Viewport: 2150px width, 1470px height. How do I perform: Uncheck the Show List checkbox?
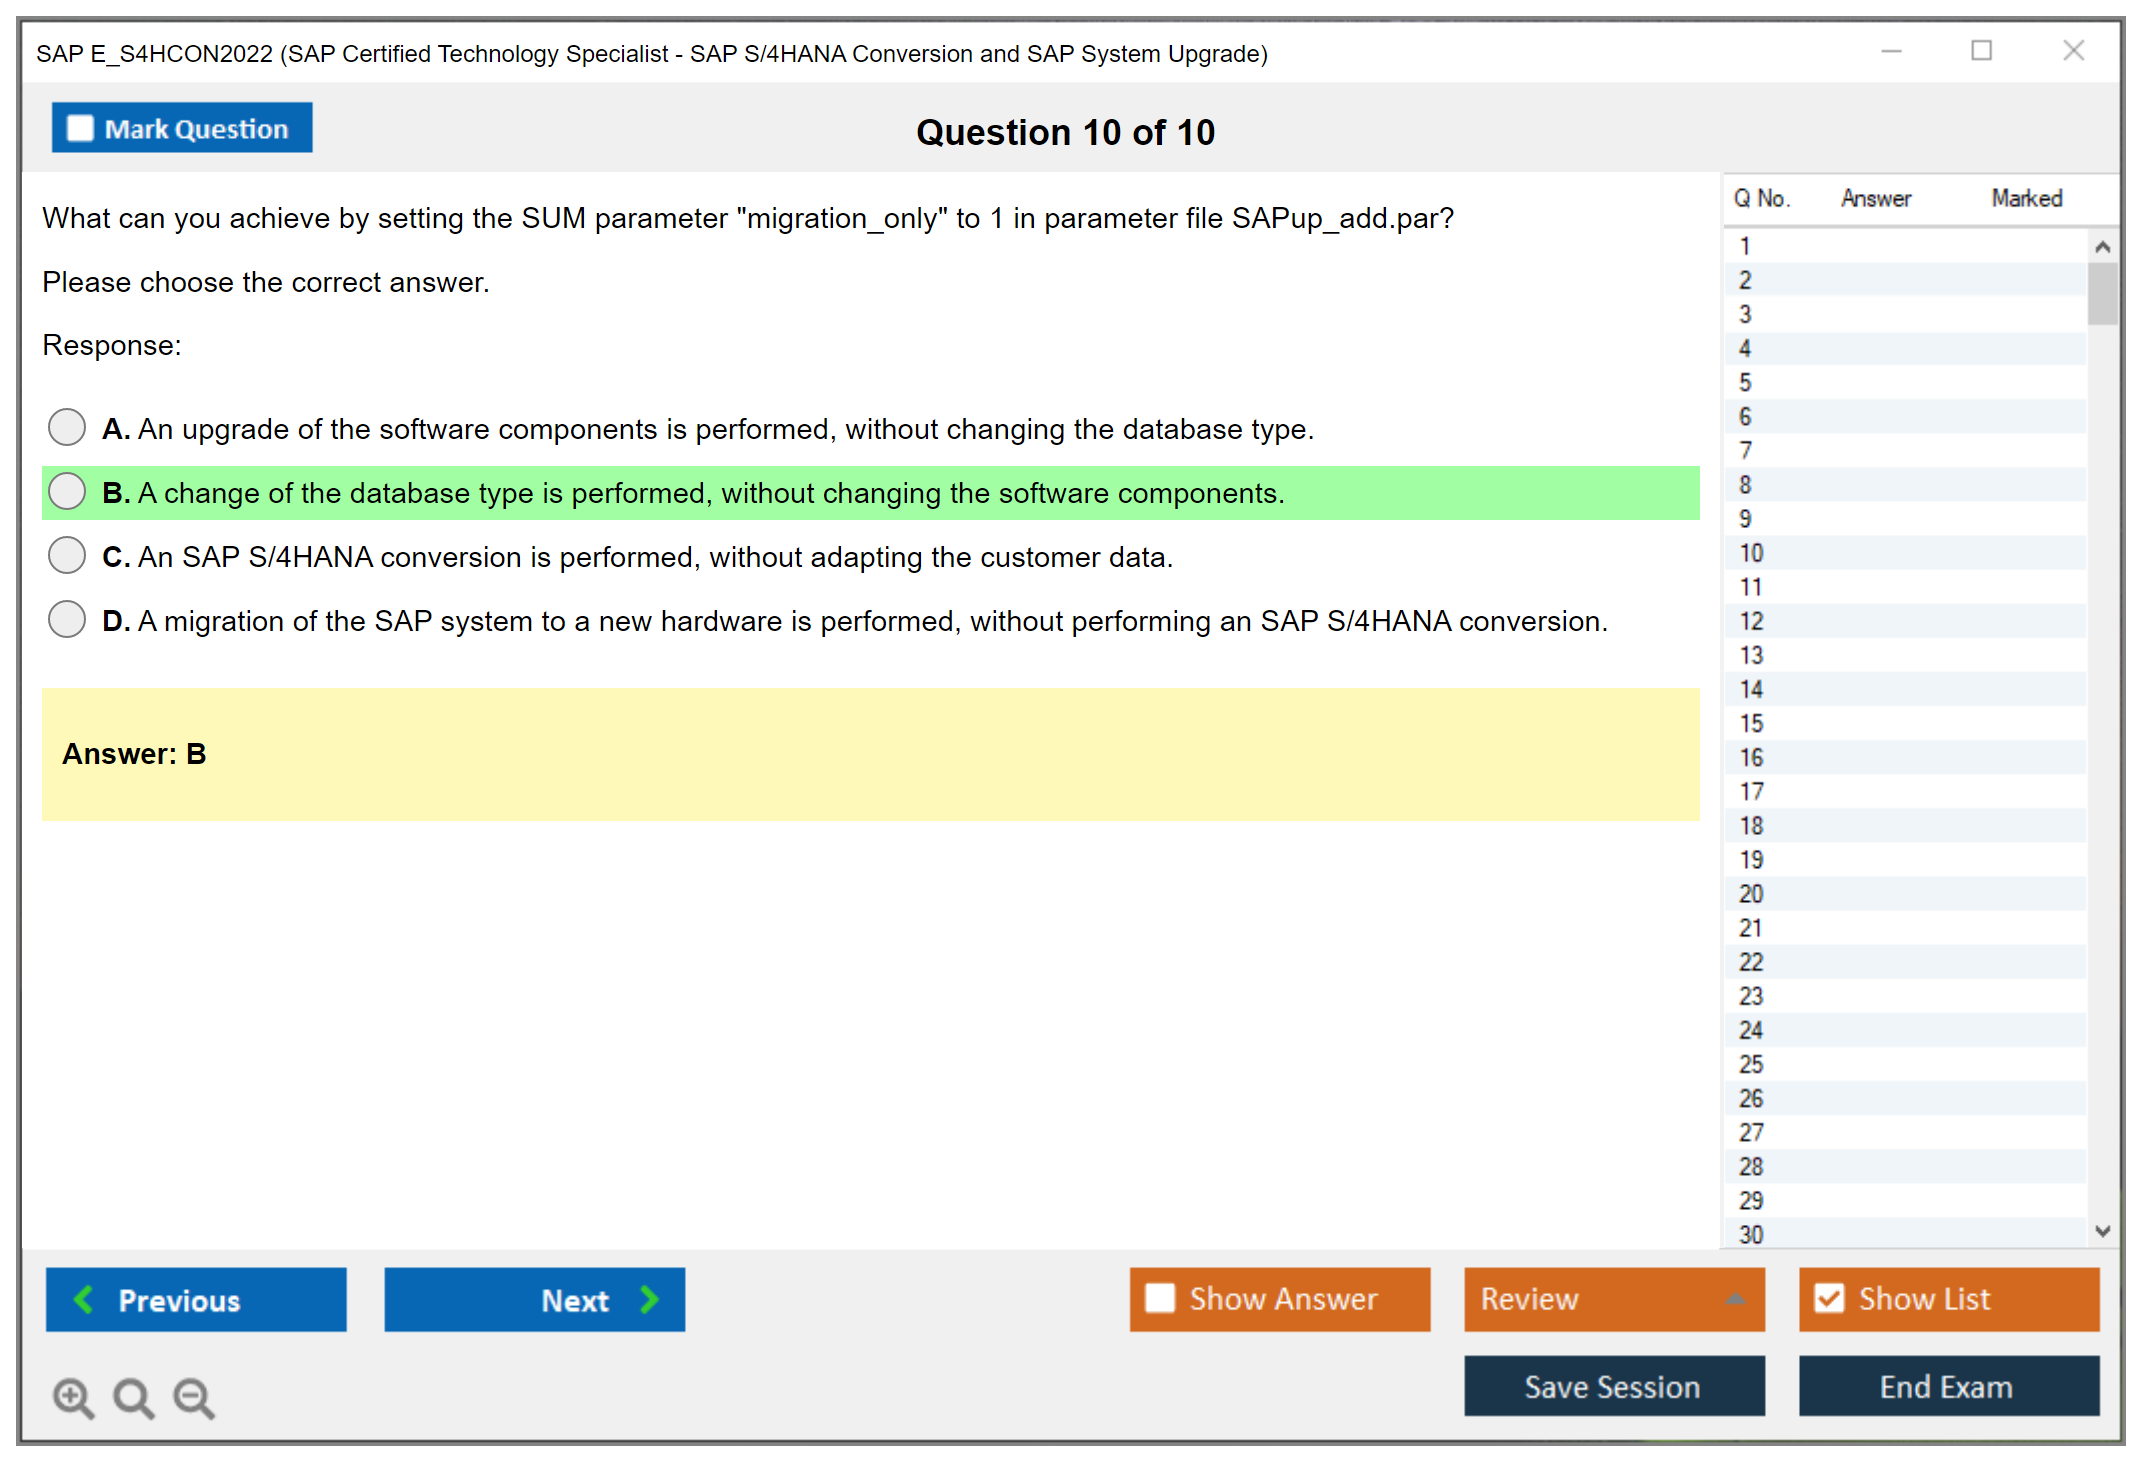point(1829,1298)
